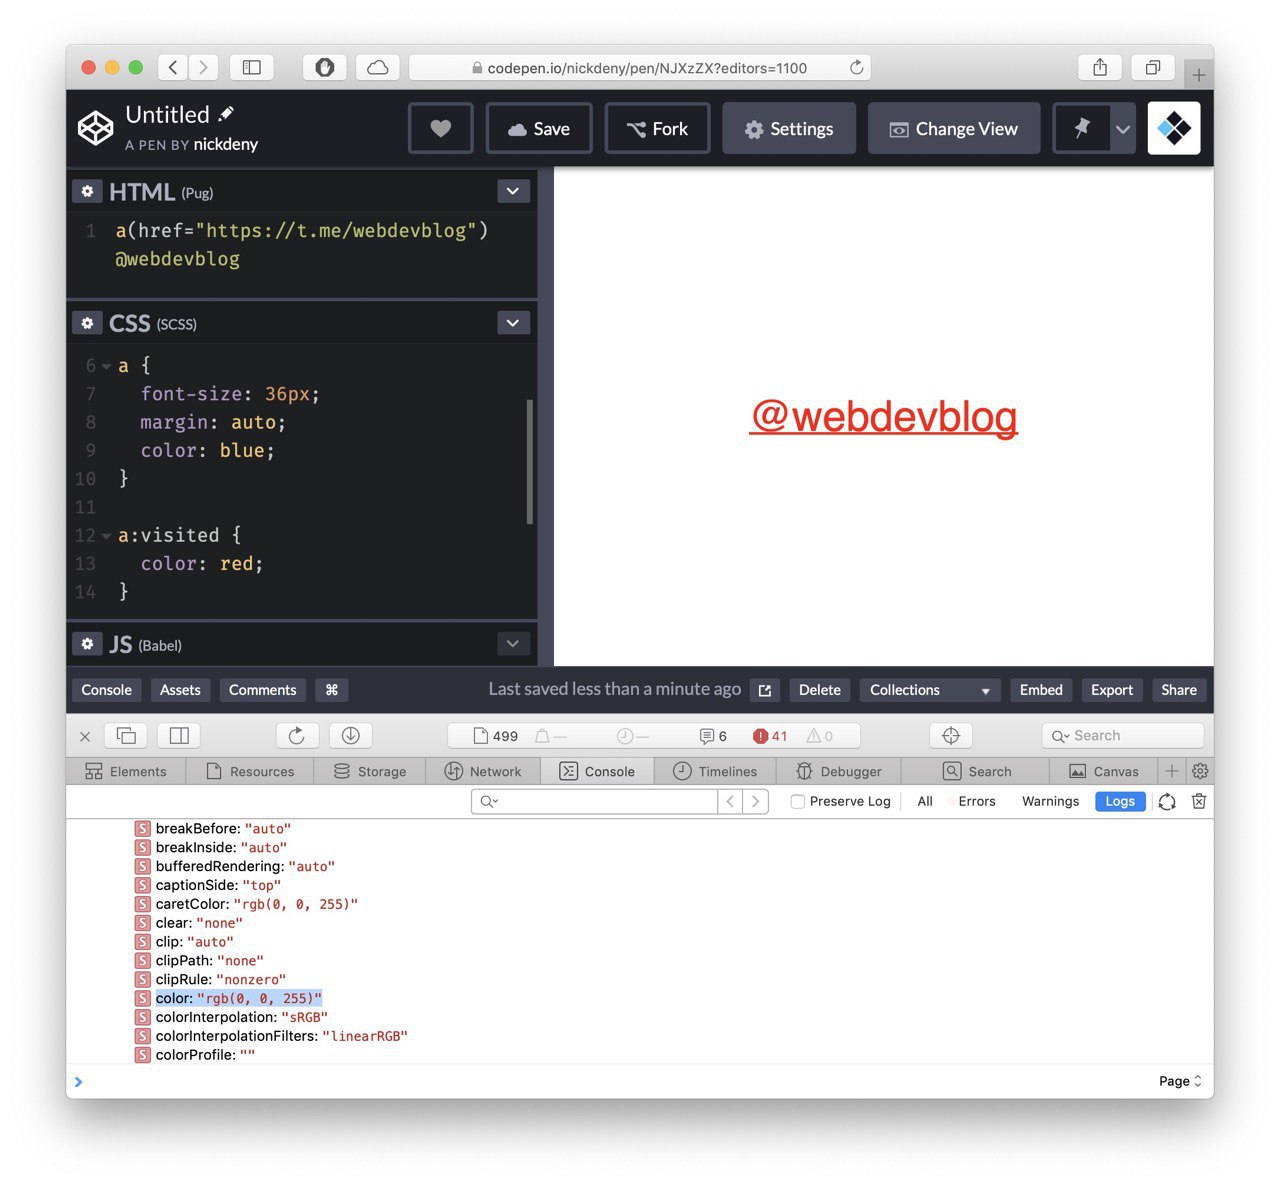The image size is (1280, 1186).
Task: Open the pin options dropdown arrow
Action: click(x=1123, y=129)
